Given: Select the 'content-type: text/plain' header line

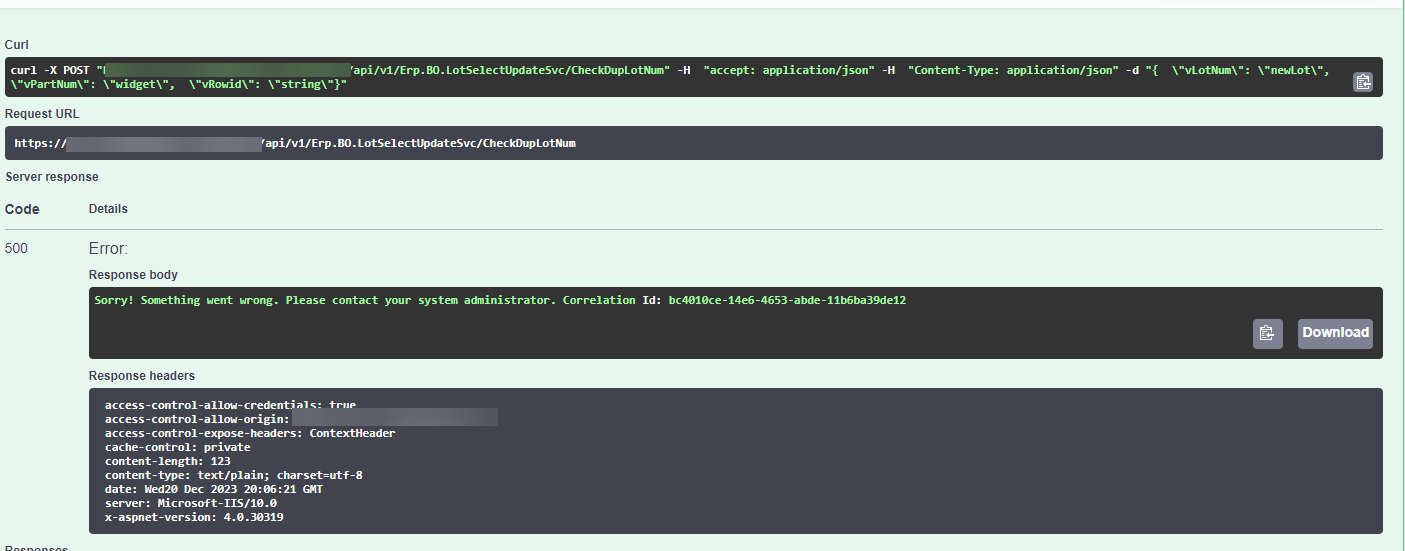Looking at the screenshot, I should pyautogui.click(x=234, y=475).
